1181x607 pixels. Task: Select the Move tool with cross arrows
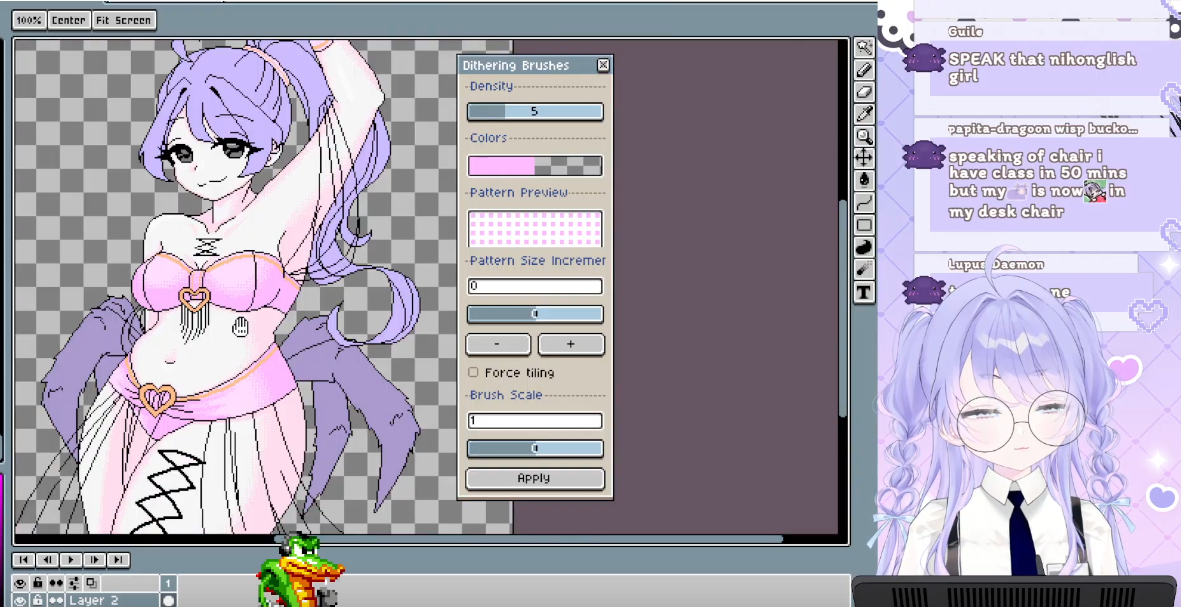tap(864, 158)
